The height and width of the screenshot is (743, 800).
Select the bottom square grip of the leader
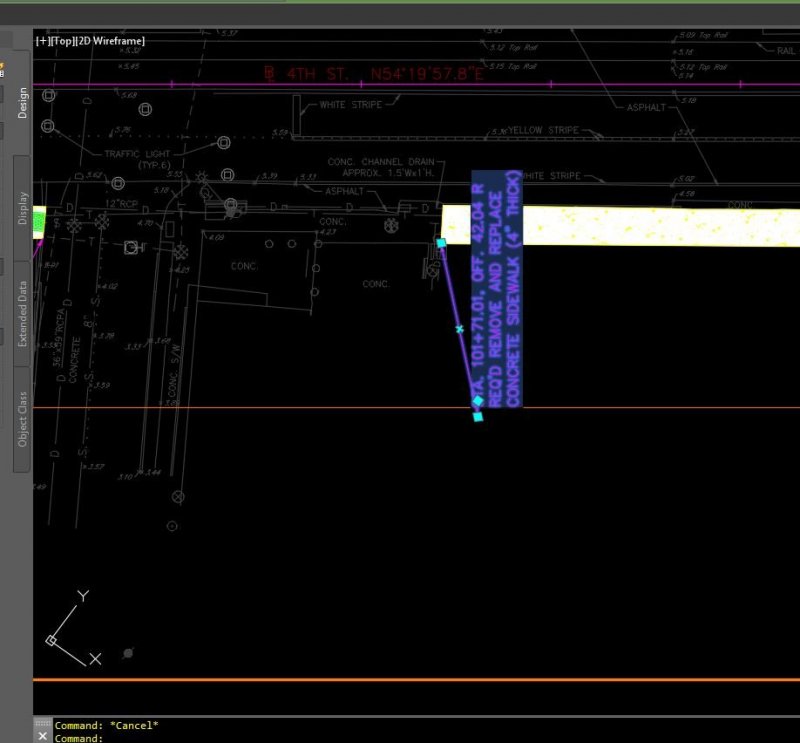coord(478,416)
